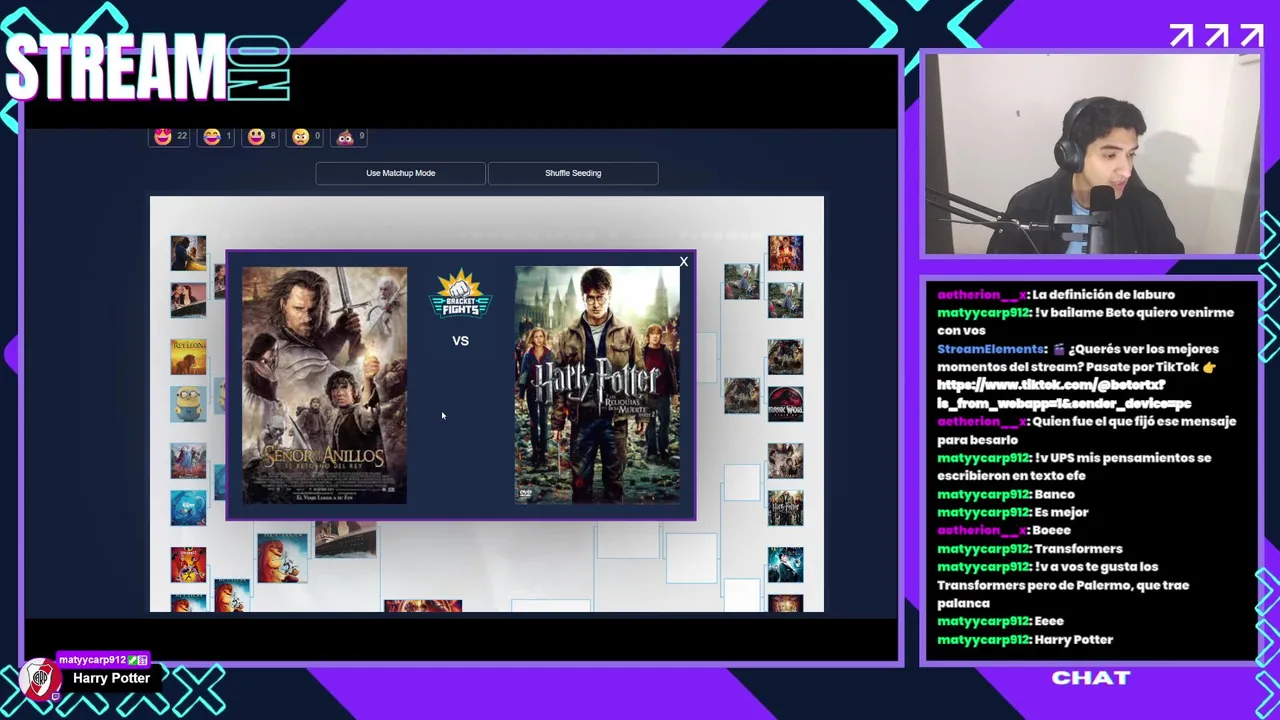
Task: Click the Use Matchup Mode button
Action: click(x=400, y=173)
